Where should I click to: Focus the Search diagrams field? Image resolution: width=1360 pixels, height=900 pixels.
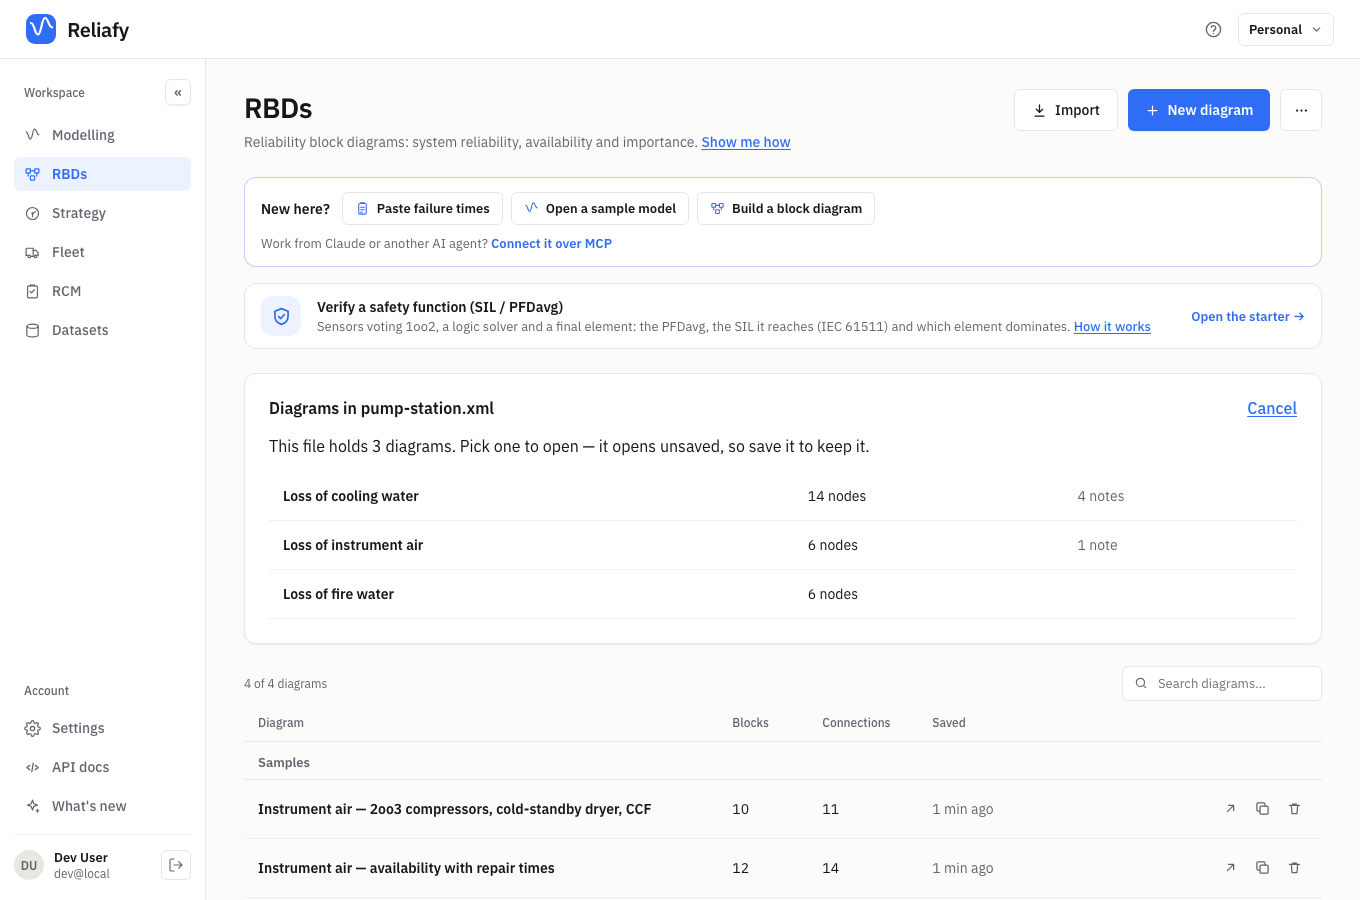1222,683
